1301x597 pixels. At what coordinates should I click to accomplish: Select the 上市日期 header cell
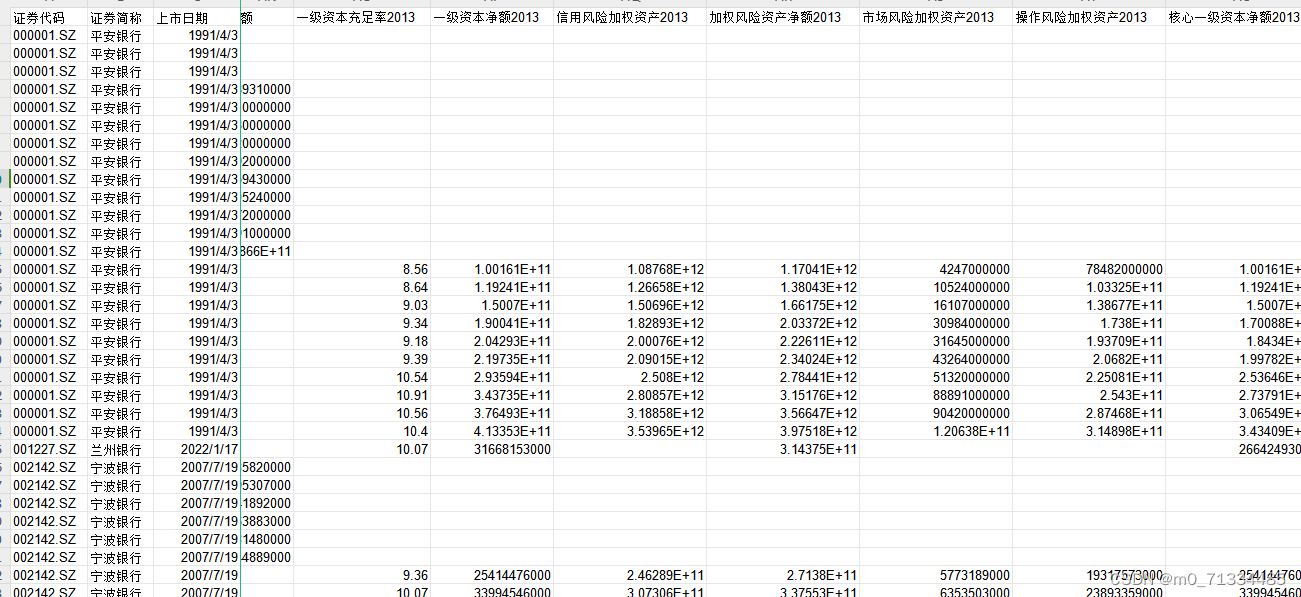pyautogui.click(x=197, y=17)
